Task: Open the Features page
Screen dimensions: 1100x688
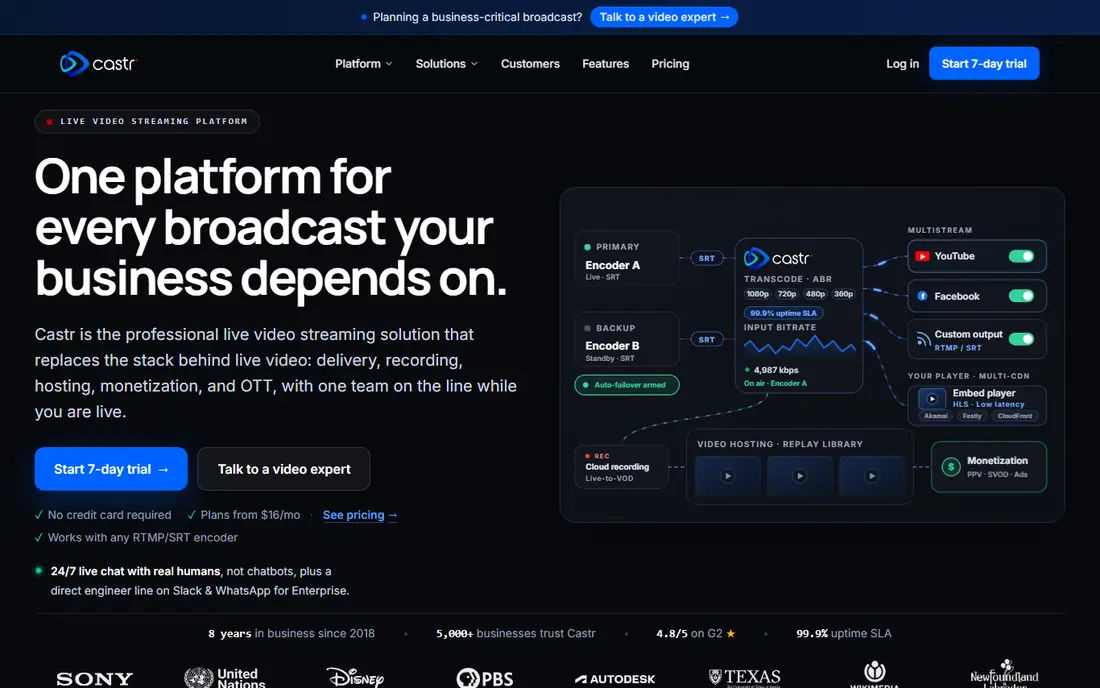Action: point(605,64)
